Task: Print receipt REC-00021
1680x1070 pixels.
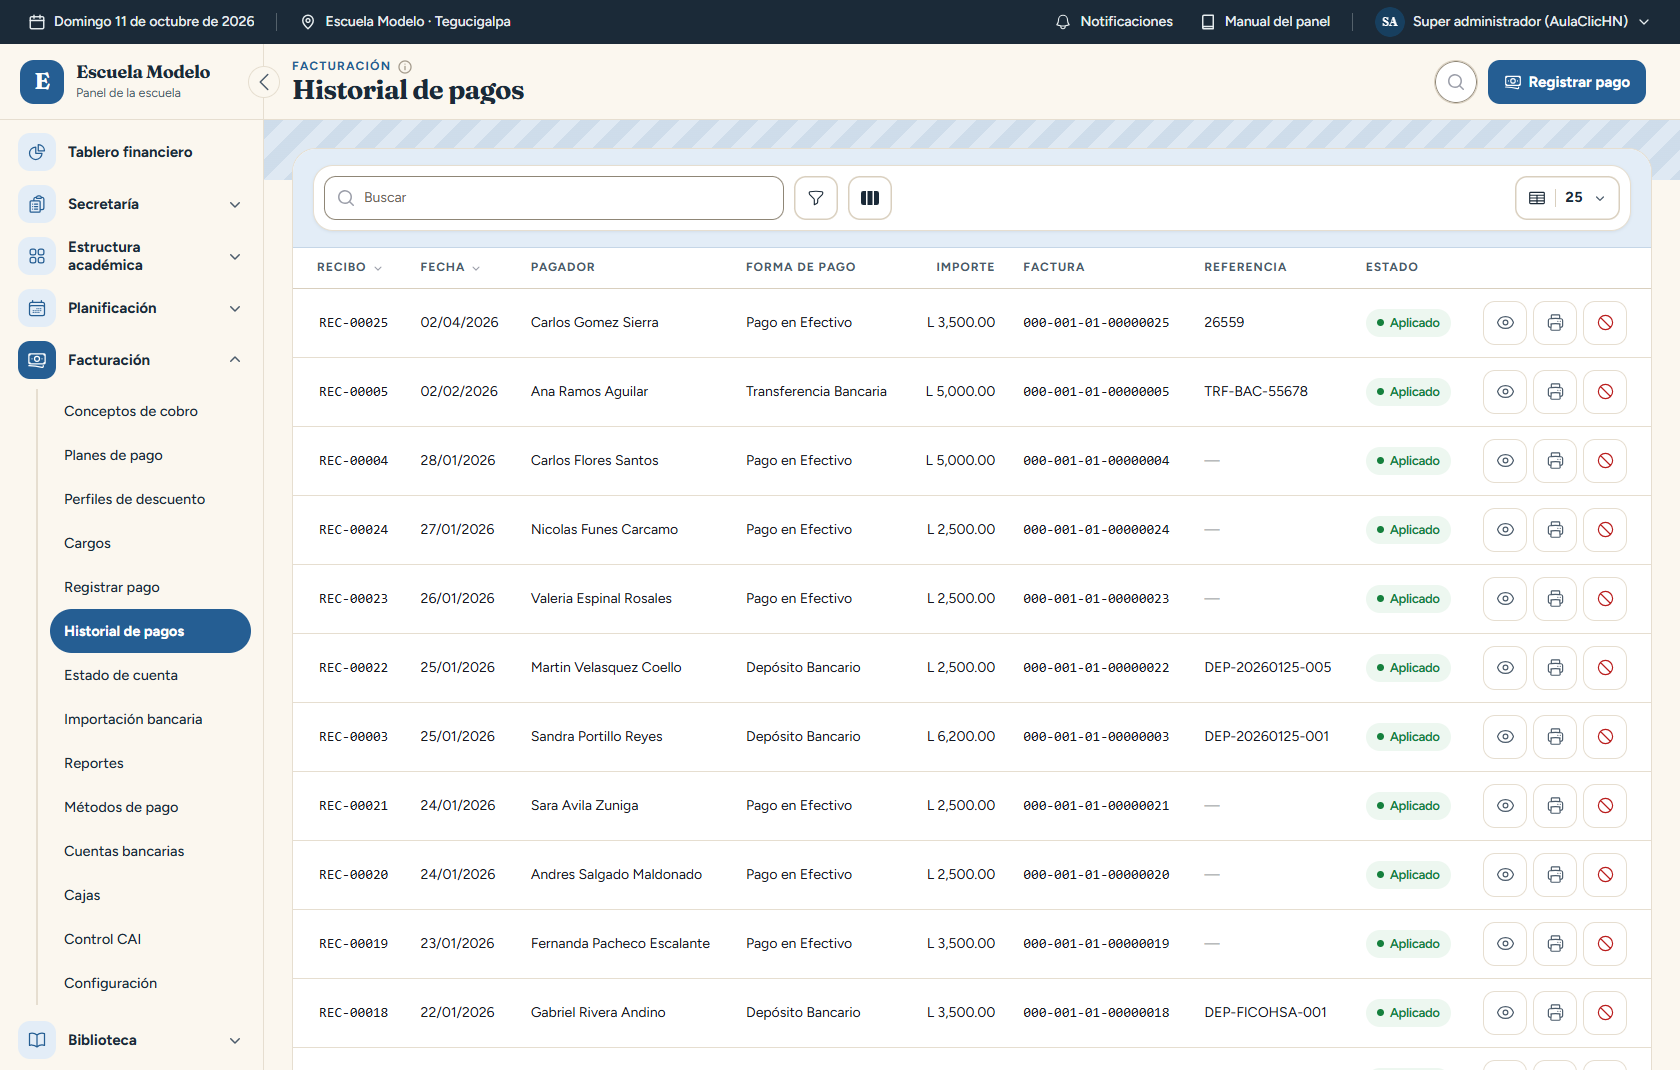Action: point(1555,806)
